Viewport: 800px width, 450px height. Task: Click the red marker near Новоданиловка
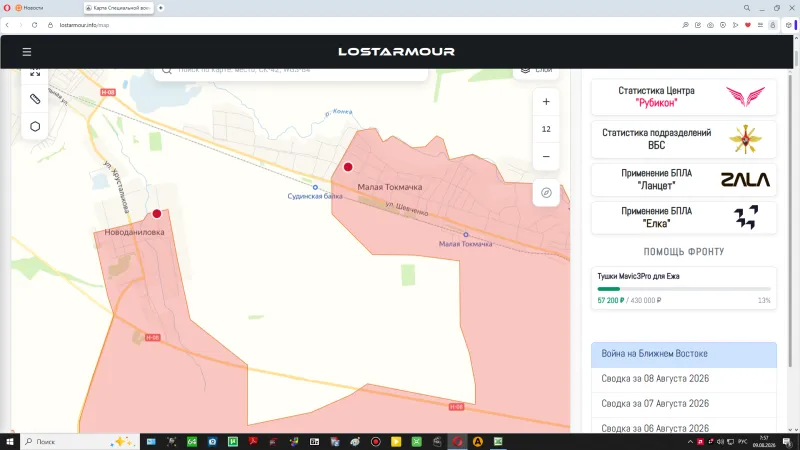(157, 214)
